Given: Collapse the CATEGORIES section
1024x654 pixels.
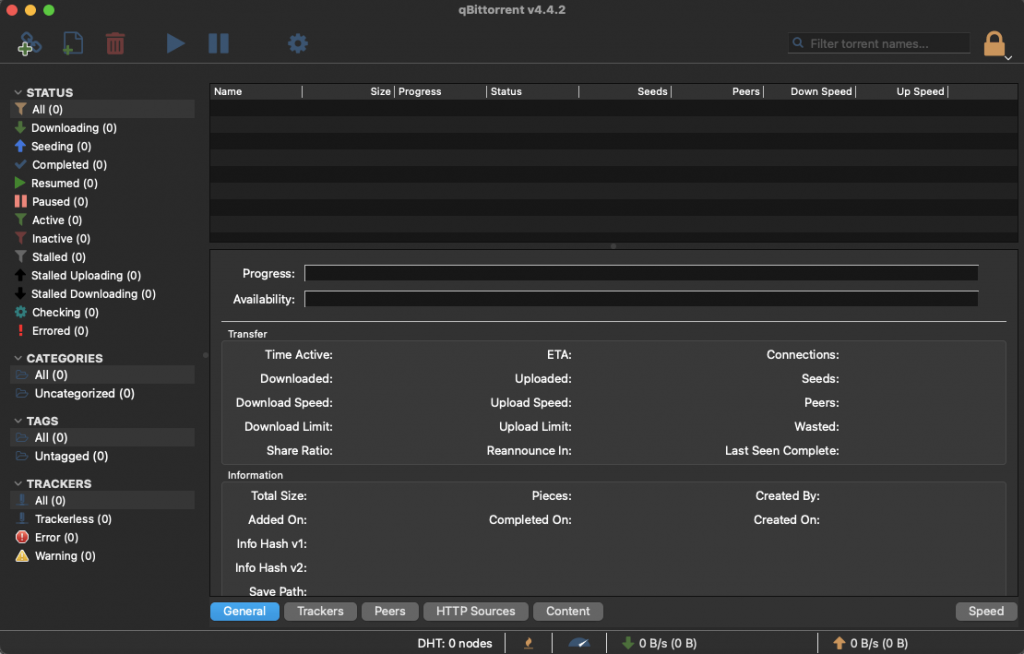Looking at the screenshot, I should (x=18, y=358).
